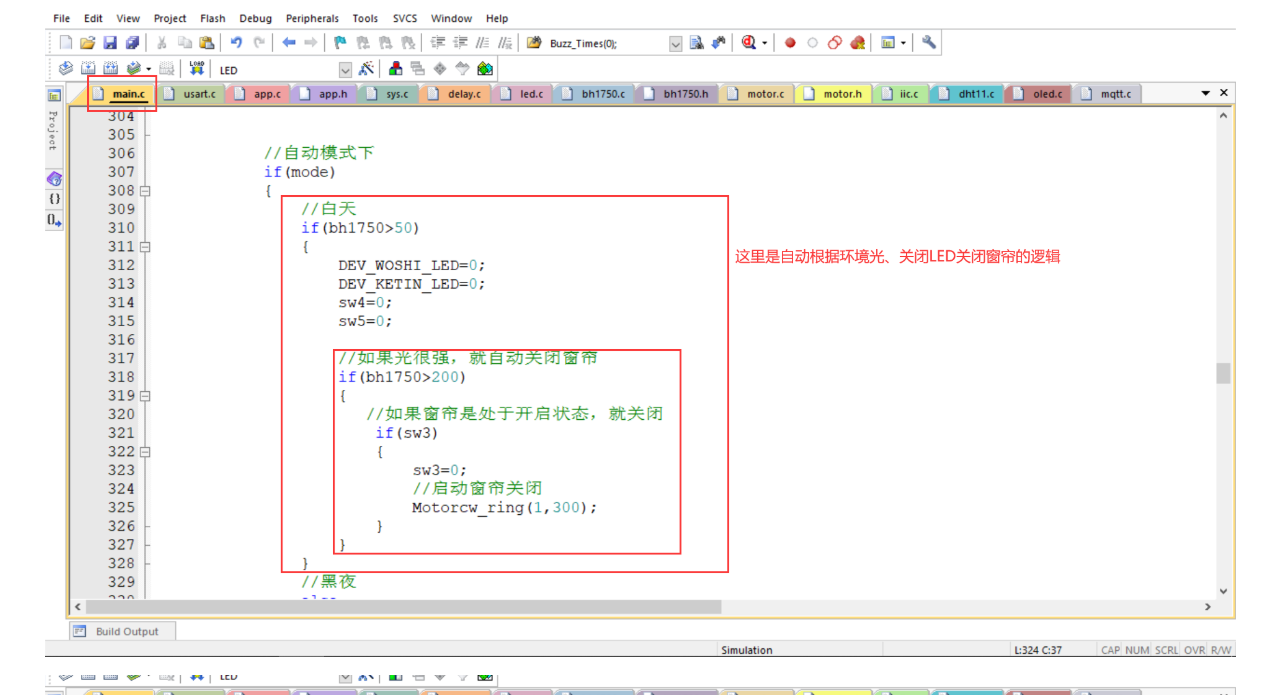Click the vertical scrollbar thumb in the editor

click(x=1223, y=373)
